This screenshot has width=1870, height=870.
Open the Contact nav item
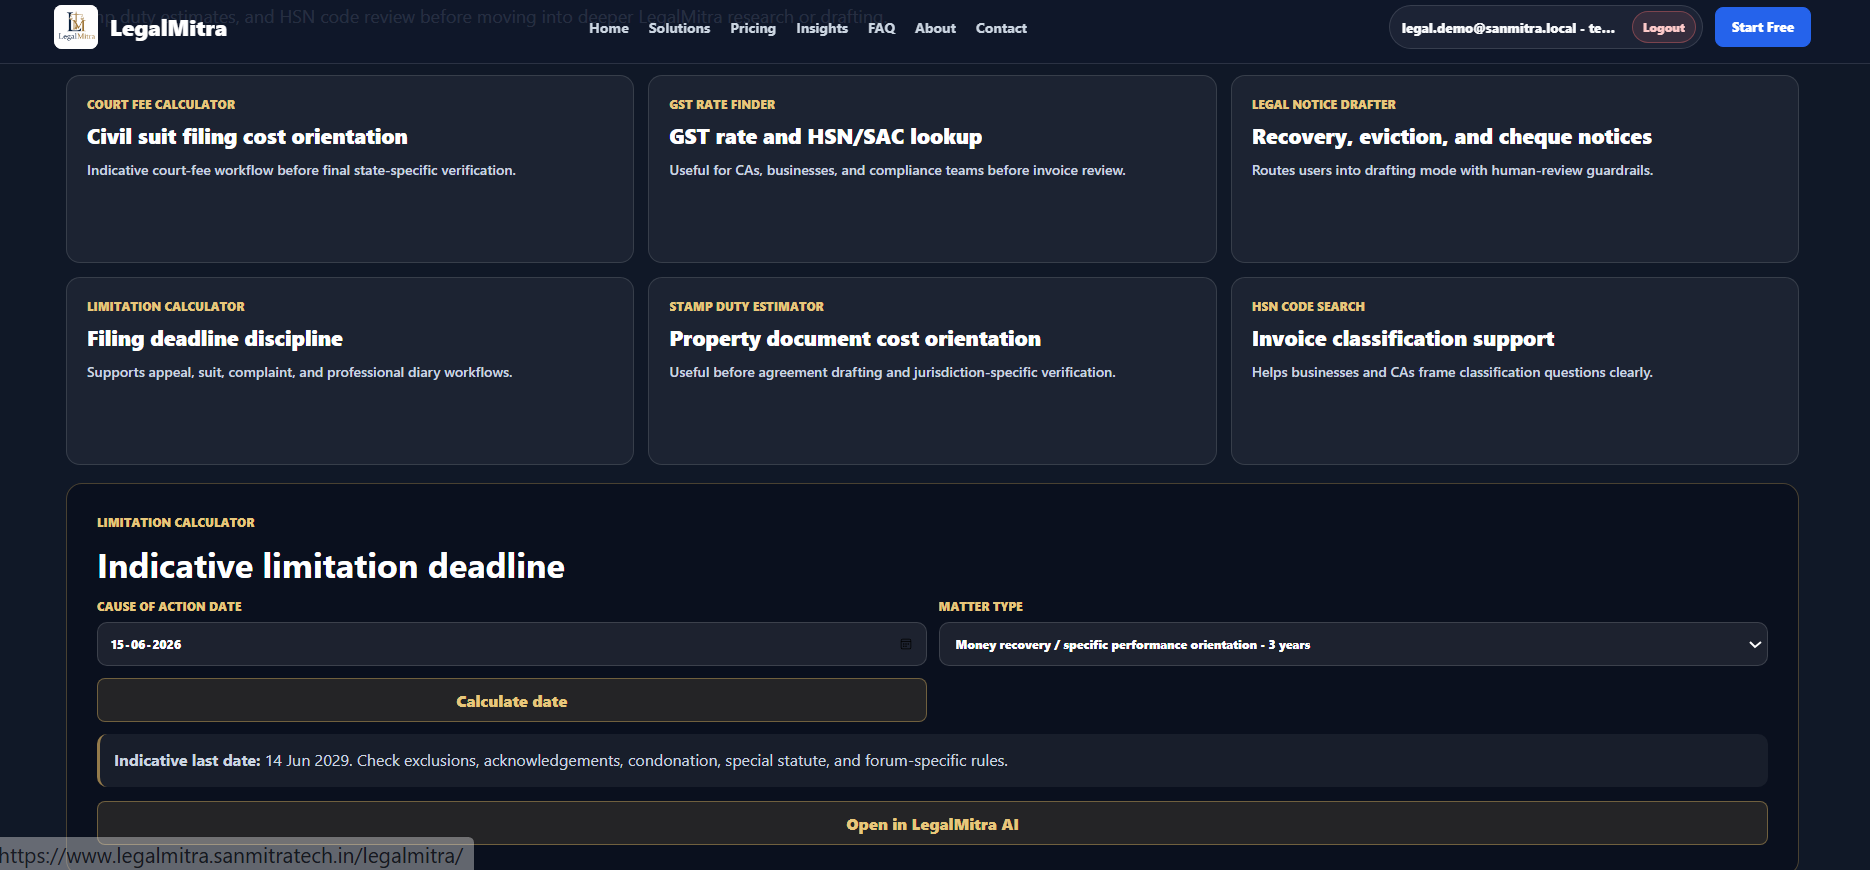pyautogui.click(x=1001, y=28)
